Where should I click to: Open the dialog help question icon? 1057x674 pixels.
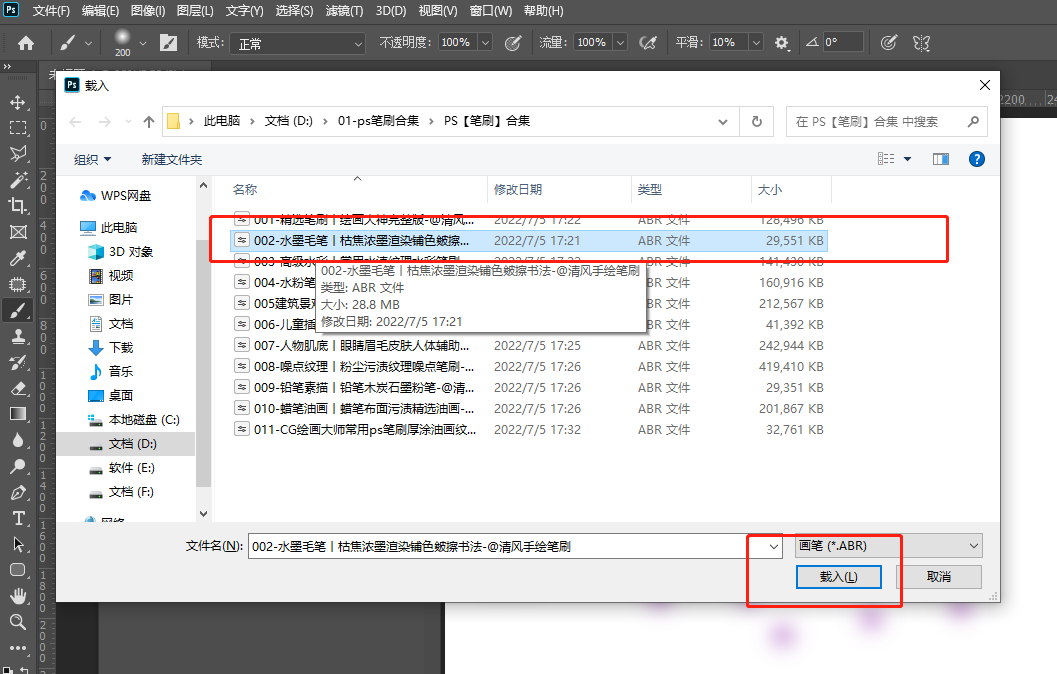[976, 159]
